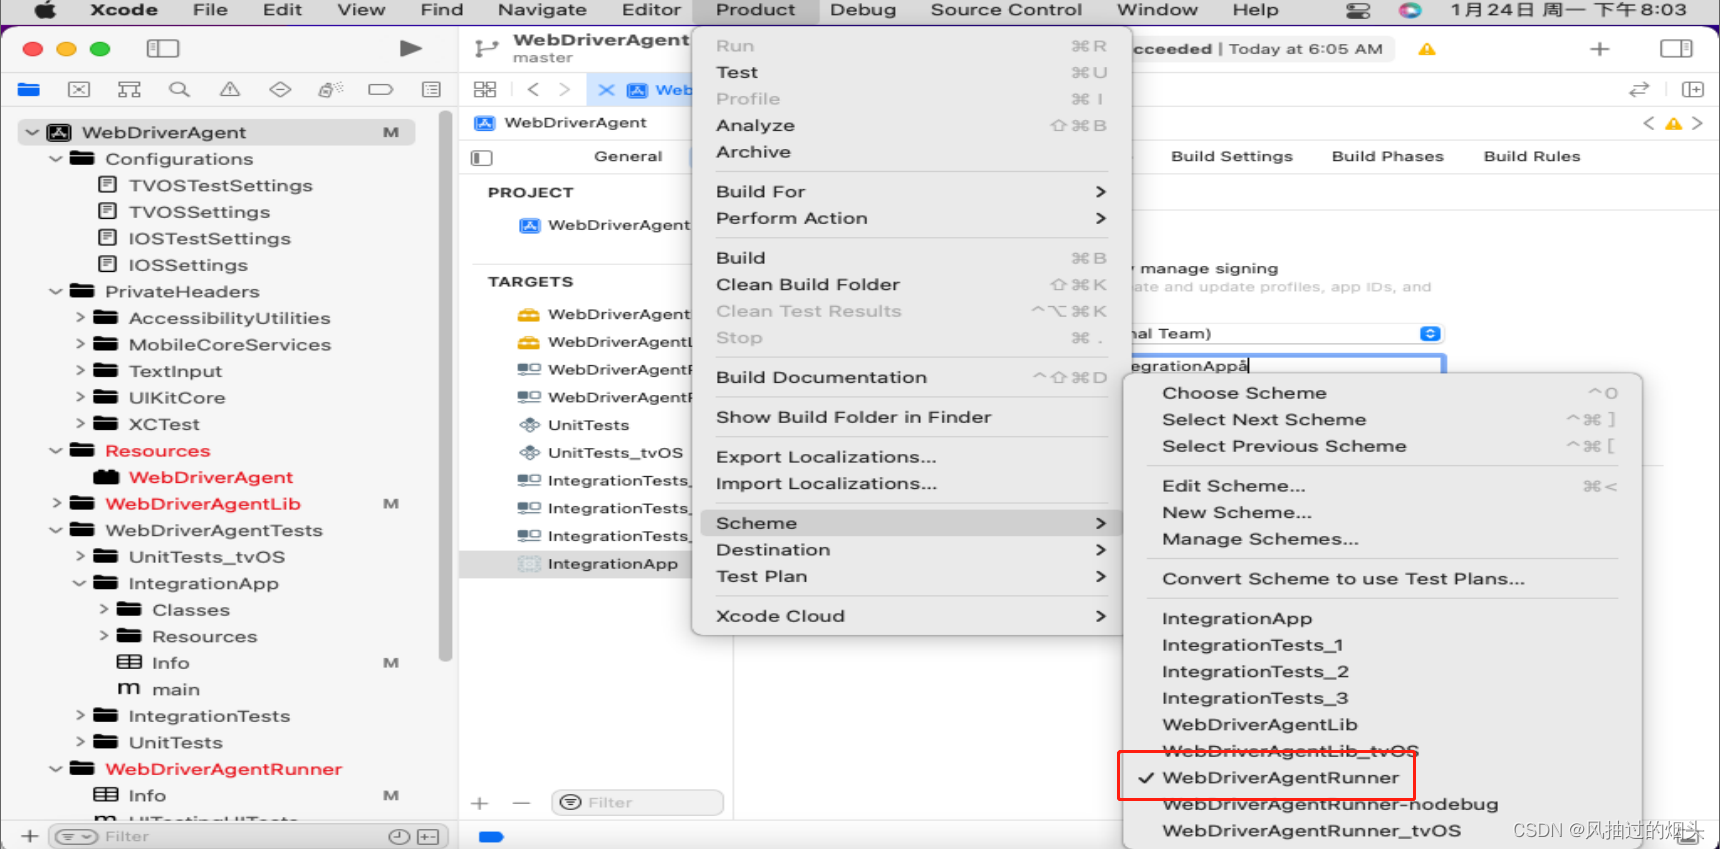
Task: Open the Test navigator diamond icon
Action: click(x=280, y=90)
